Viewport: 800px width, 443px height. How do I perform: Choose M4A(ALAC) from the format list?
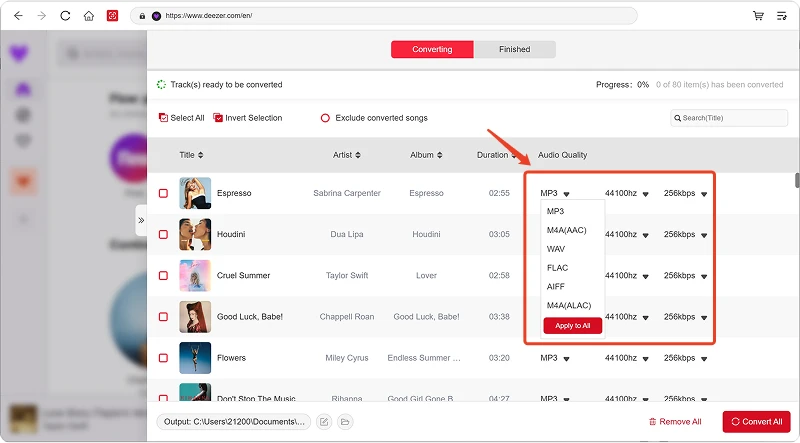(x=569, y=306)
